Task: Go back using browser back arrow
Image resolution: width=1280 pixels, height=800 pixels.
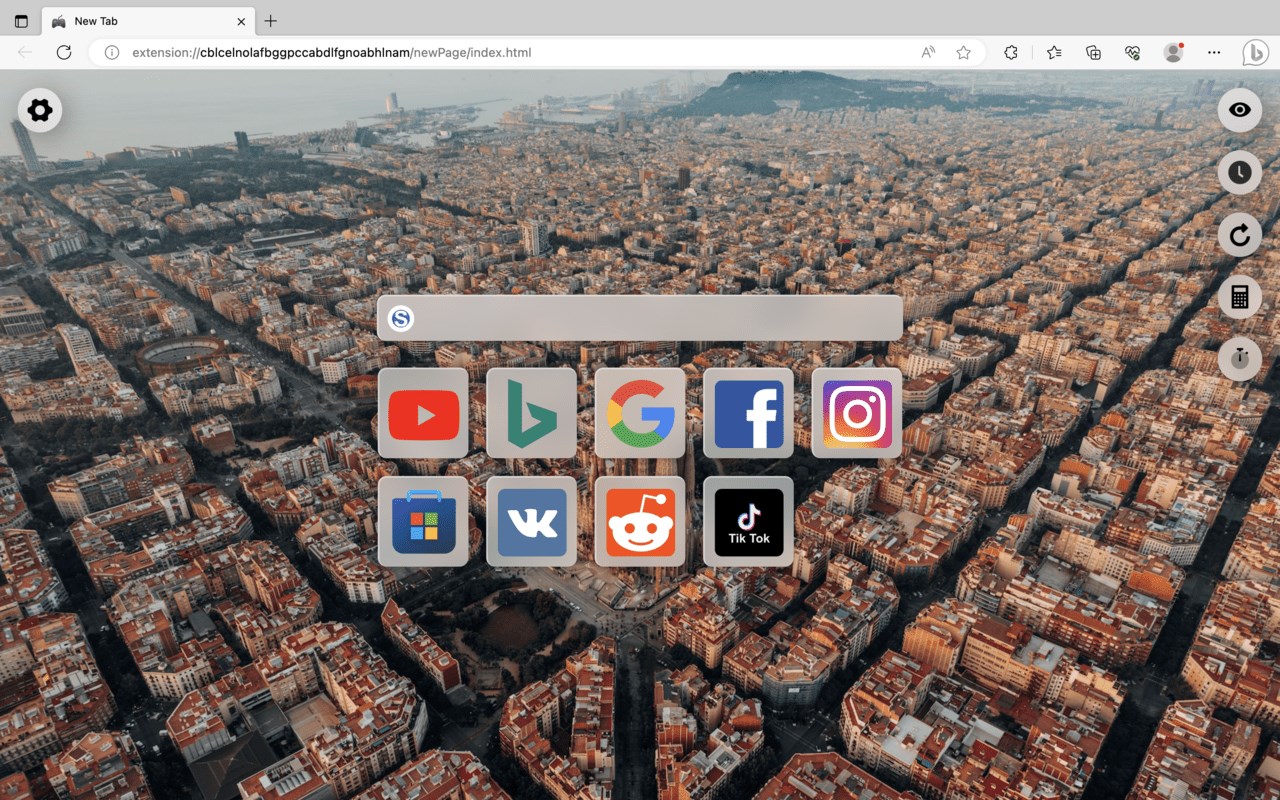Action: tap(25, 52)
